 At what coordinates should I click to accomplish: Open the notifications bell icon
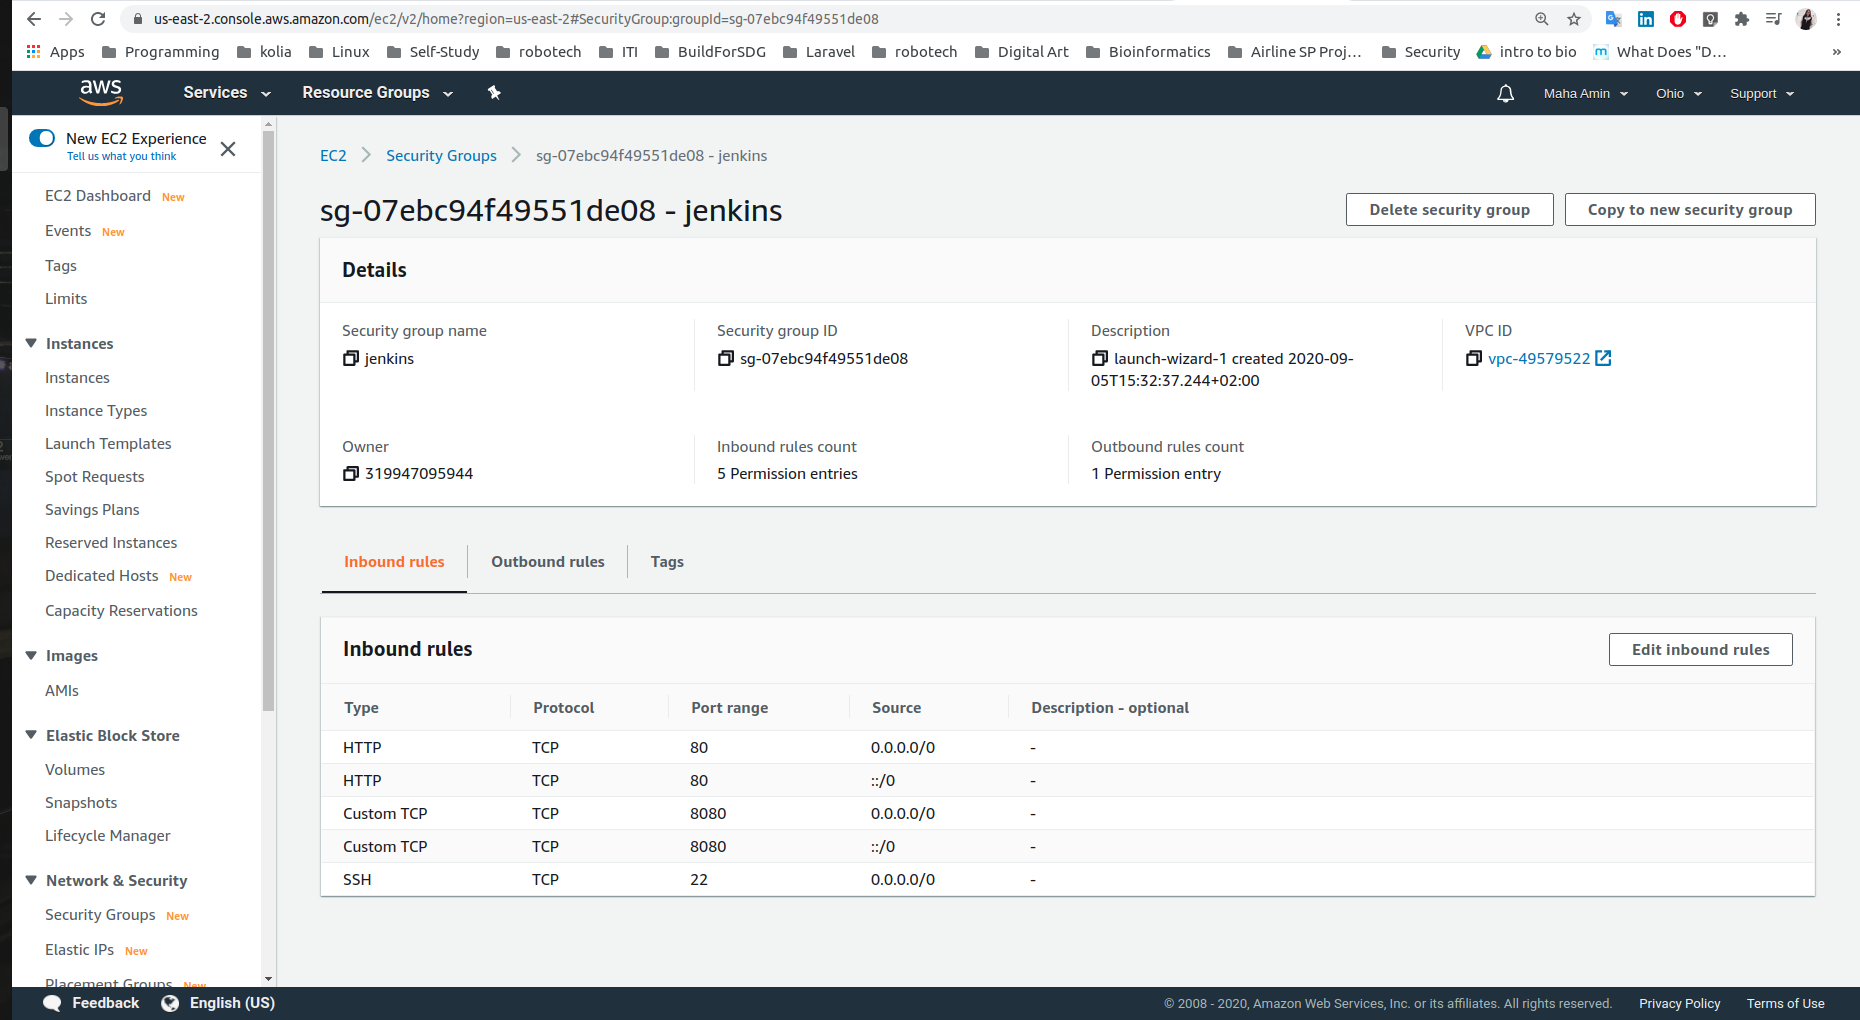point(1505,93)
